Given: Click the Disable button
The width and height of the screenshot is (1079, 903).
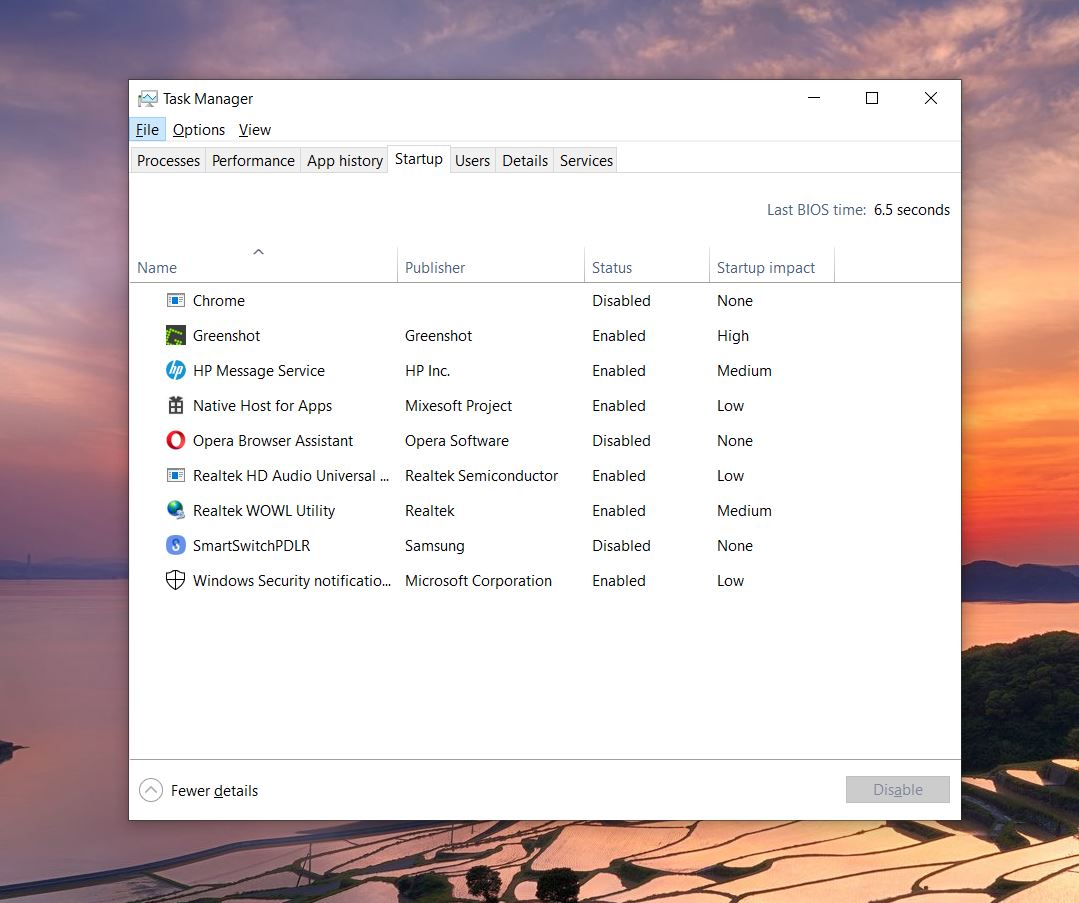Looking at the screenshot, I should 897,789.
